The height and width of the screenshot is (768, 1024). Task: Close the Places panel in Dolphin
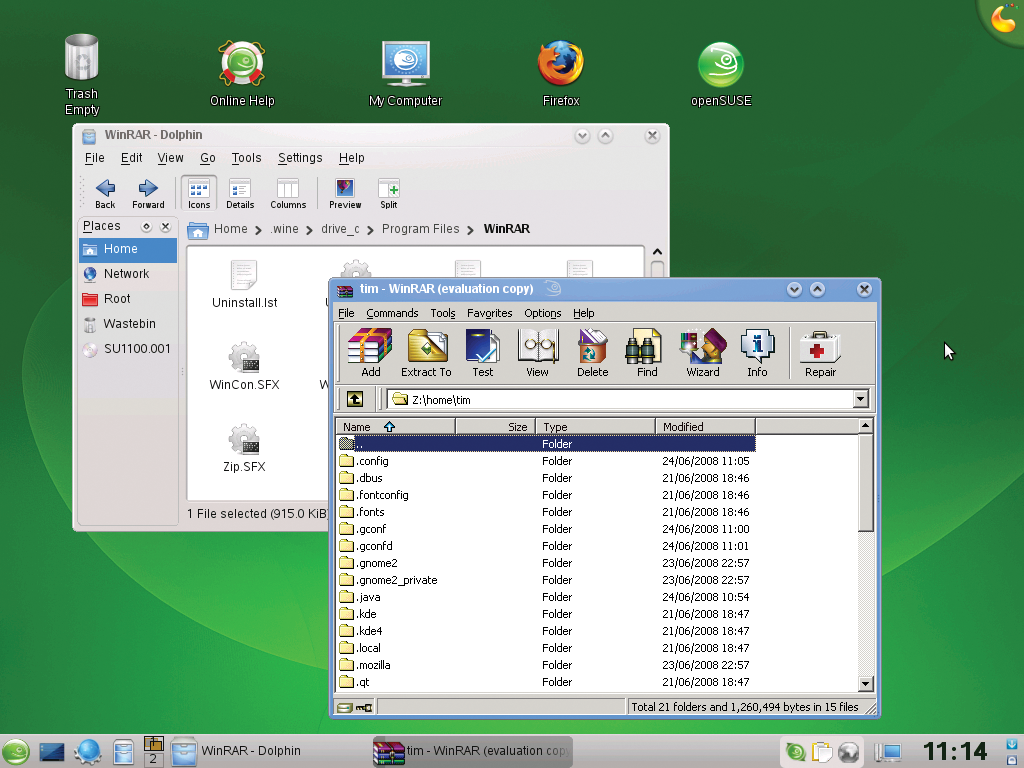tap(166, 227)
